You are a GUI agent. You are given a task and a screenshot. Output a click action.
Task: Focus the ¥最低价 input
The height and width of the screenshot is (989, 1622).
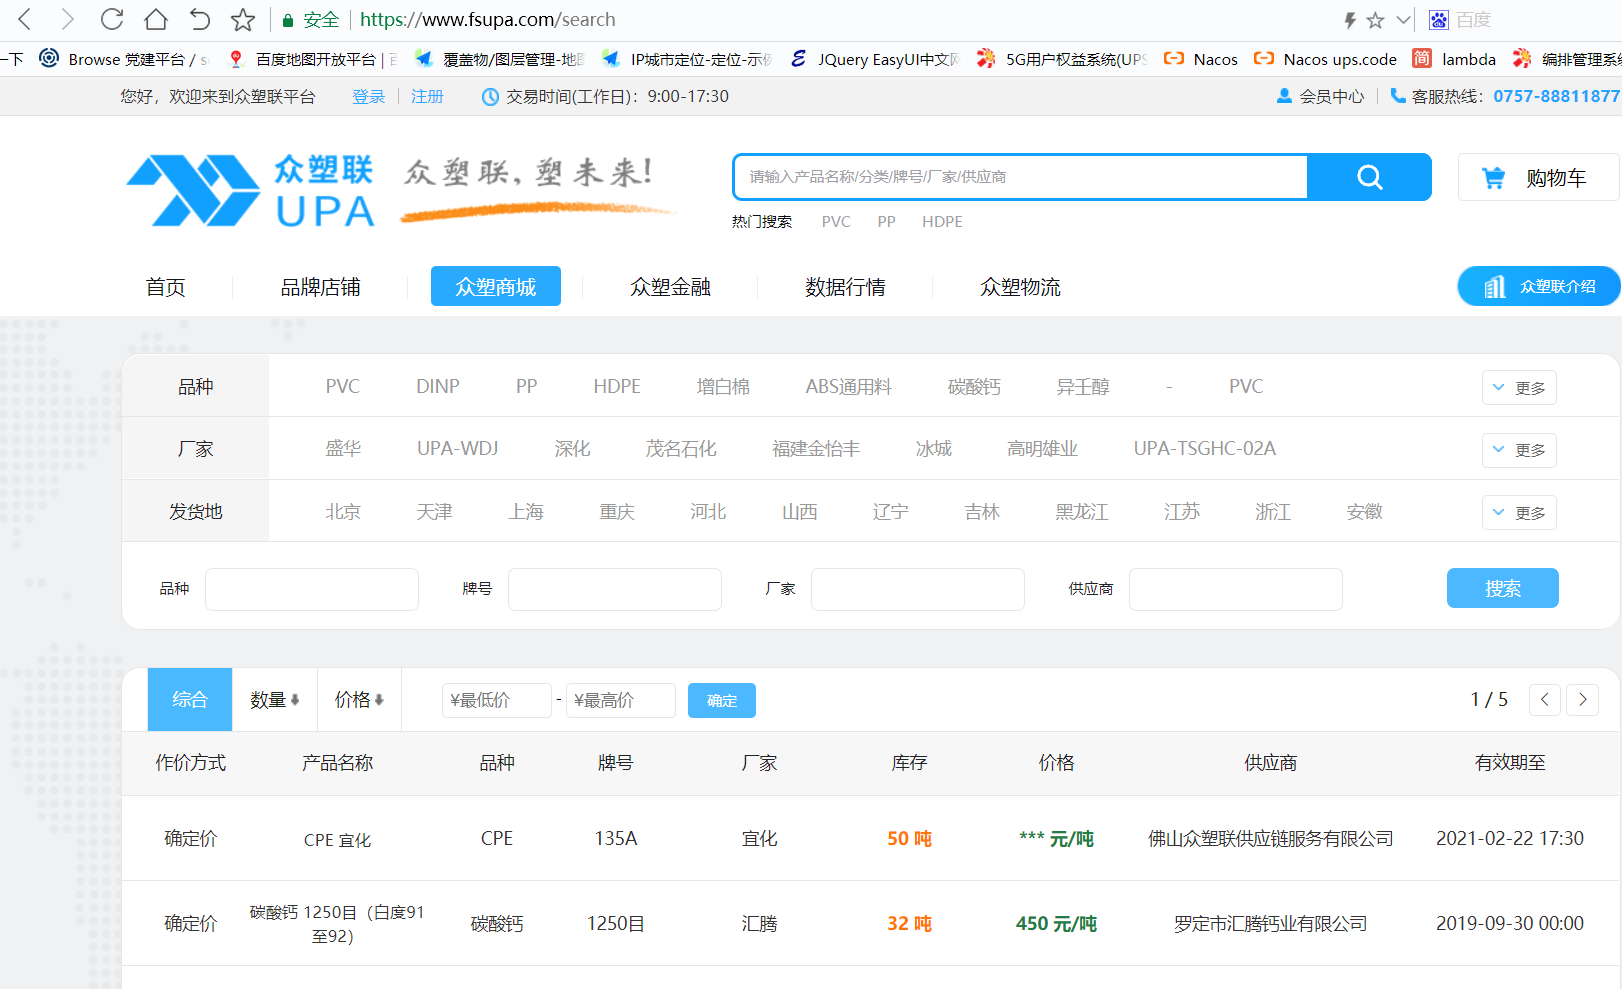click(497, 700)
